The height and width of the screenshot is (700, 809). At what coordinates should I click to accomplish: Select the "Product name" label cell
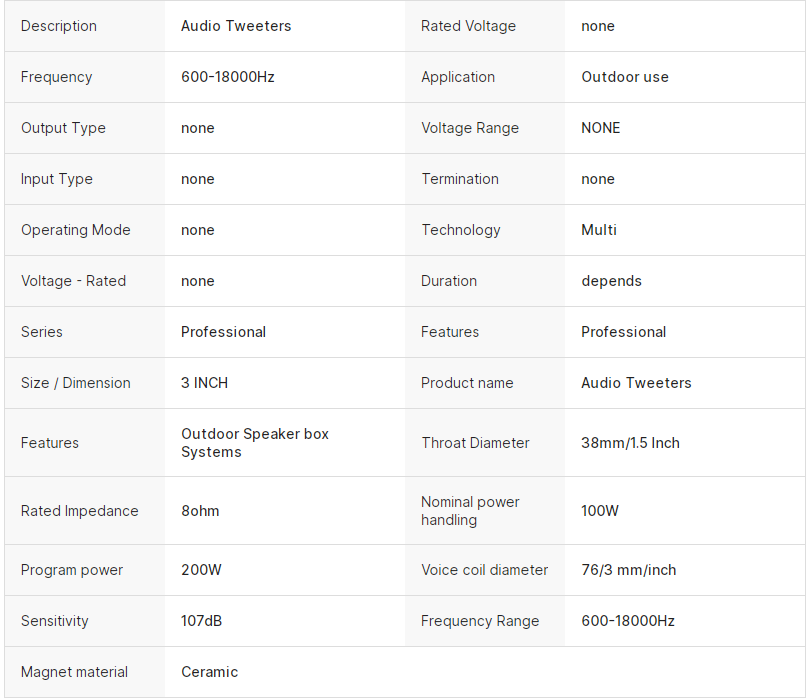coord(467,383)
